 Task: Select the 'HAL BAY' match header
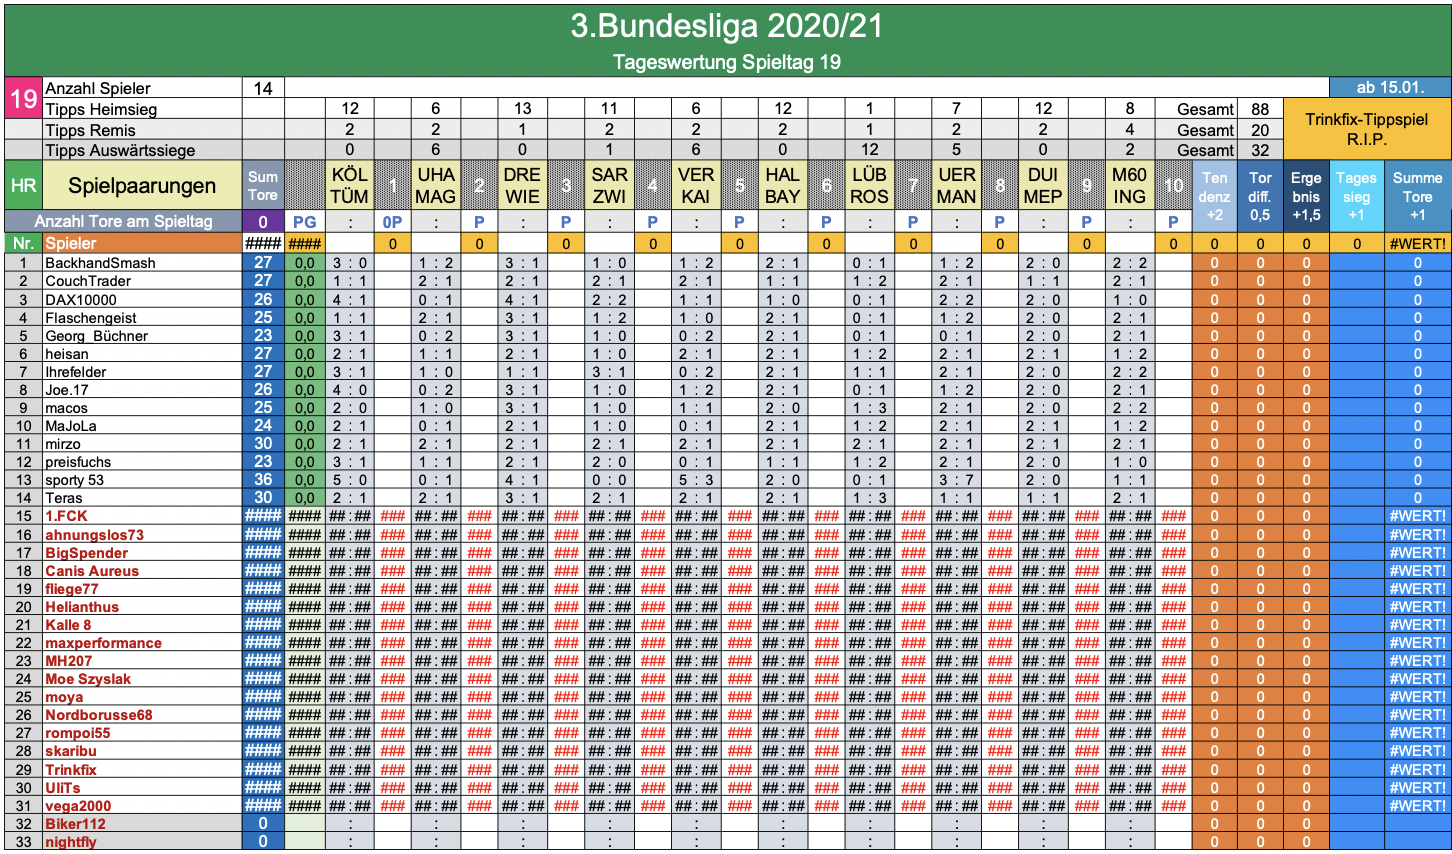pyautogui.click(x=782, y=185)
